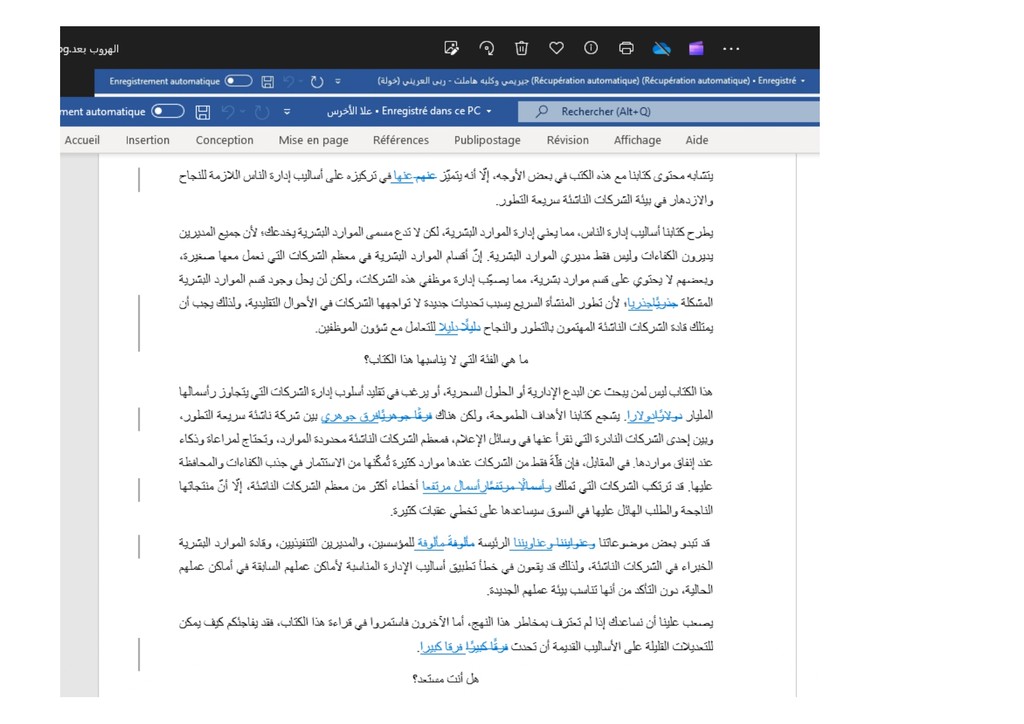Open the Publipostage tab
Screen dimensions: 1024x724
coord(487,140)
